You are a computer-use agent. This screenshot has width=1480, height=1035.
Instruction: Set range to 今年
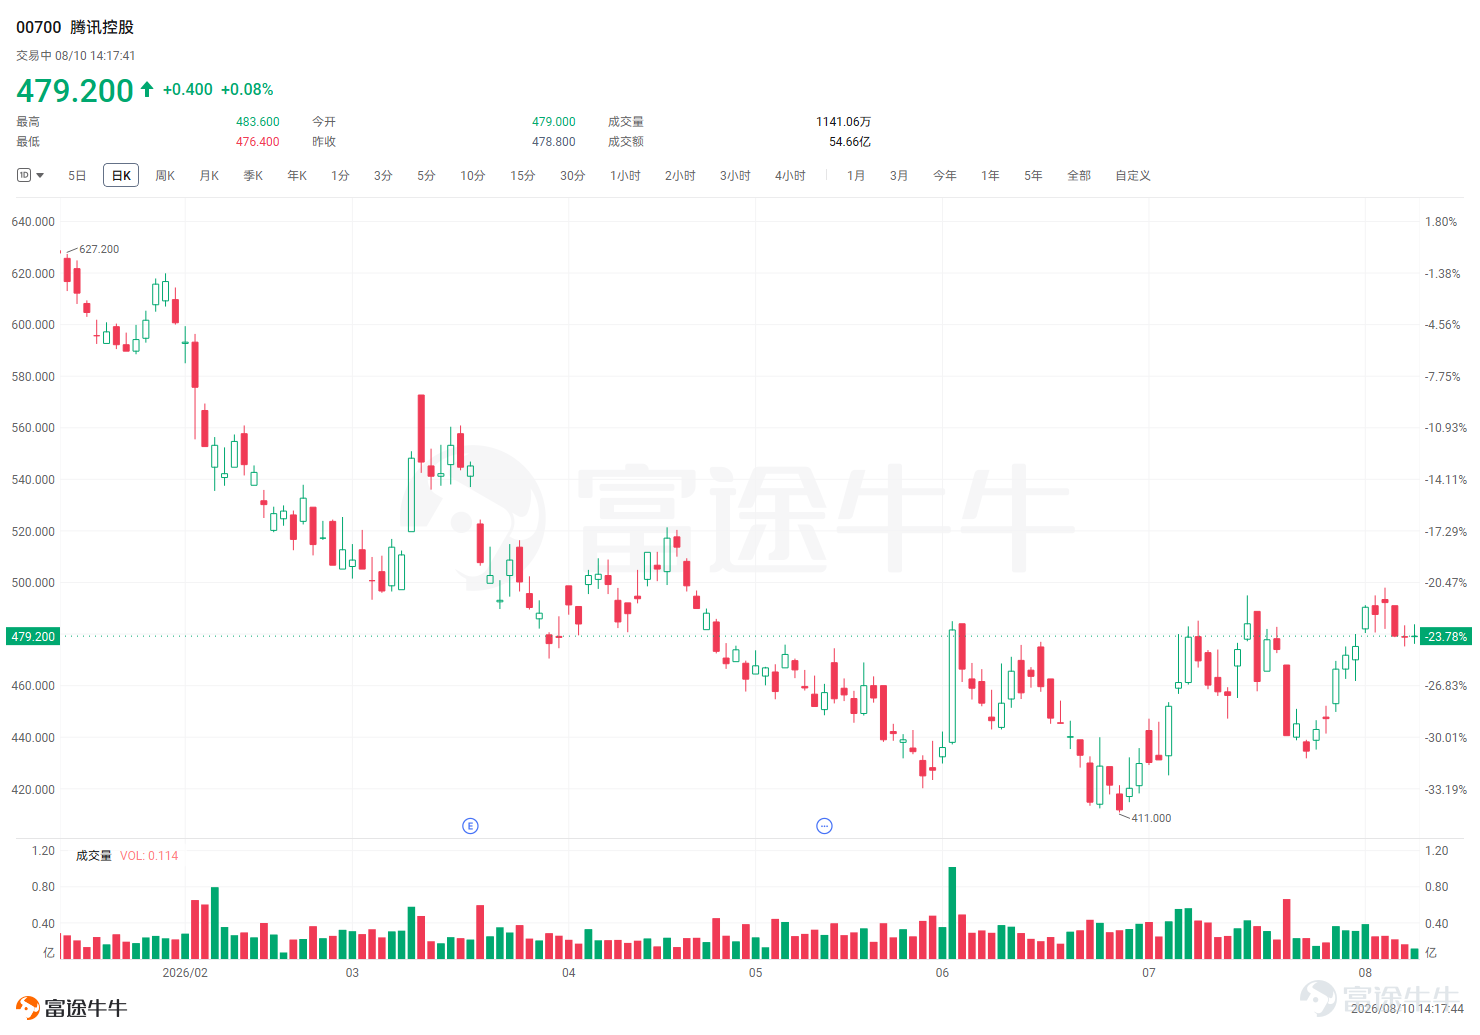pos(945,176)
